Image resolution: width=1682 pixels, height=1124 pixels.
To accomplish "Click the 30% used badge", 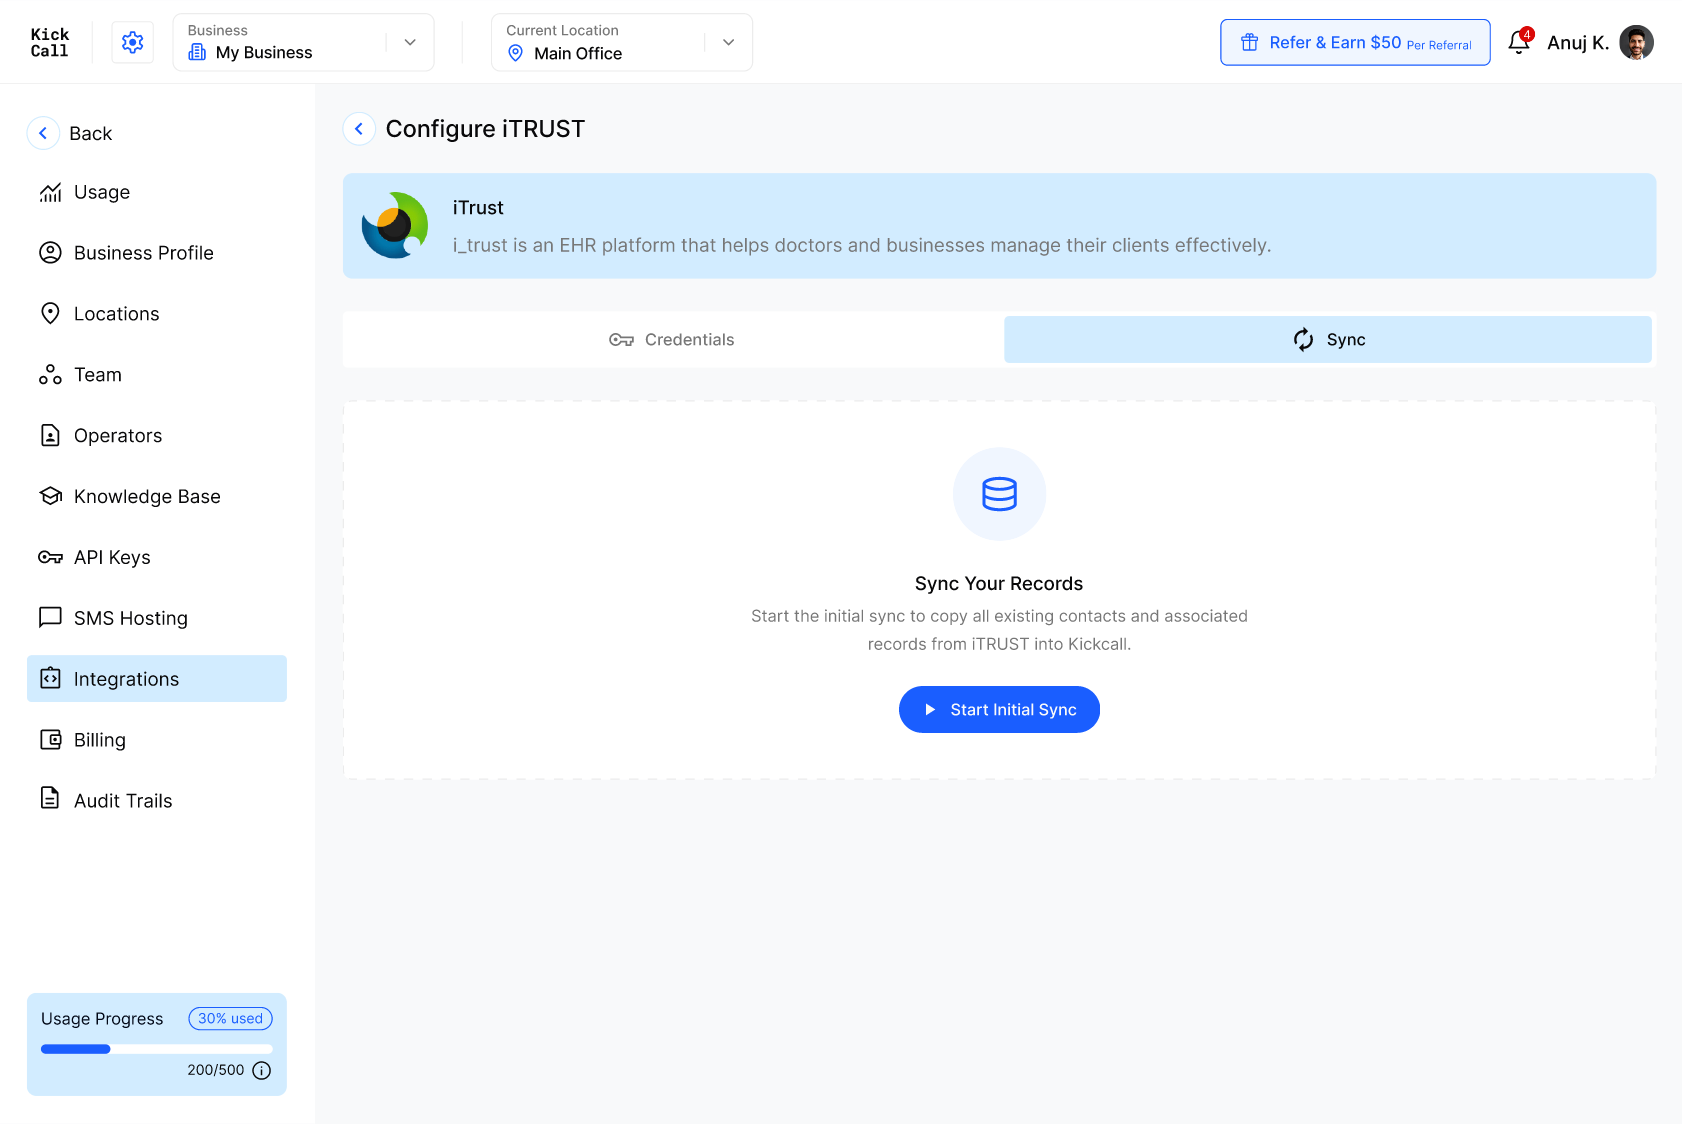I will pyautogui.click(x=231, y=1019).
